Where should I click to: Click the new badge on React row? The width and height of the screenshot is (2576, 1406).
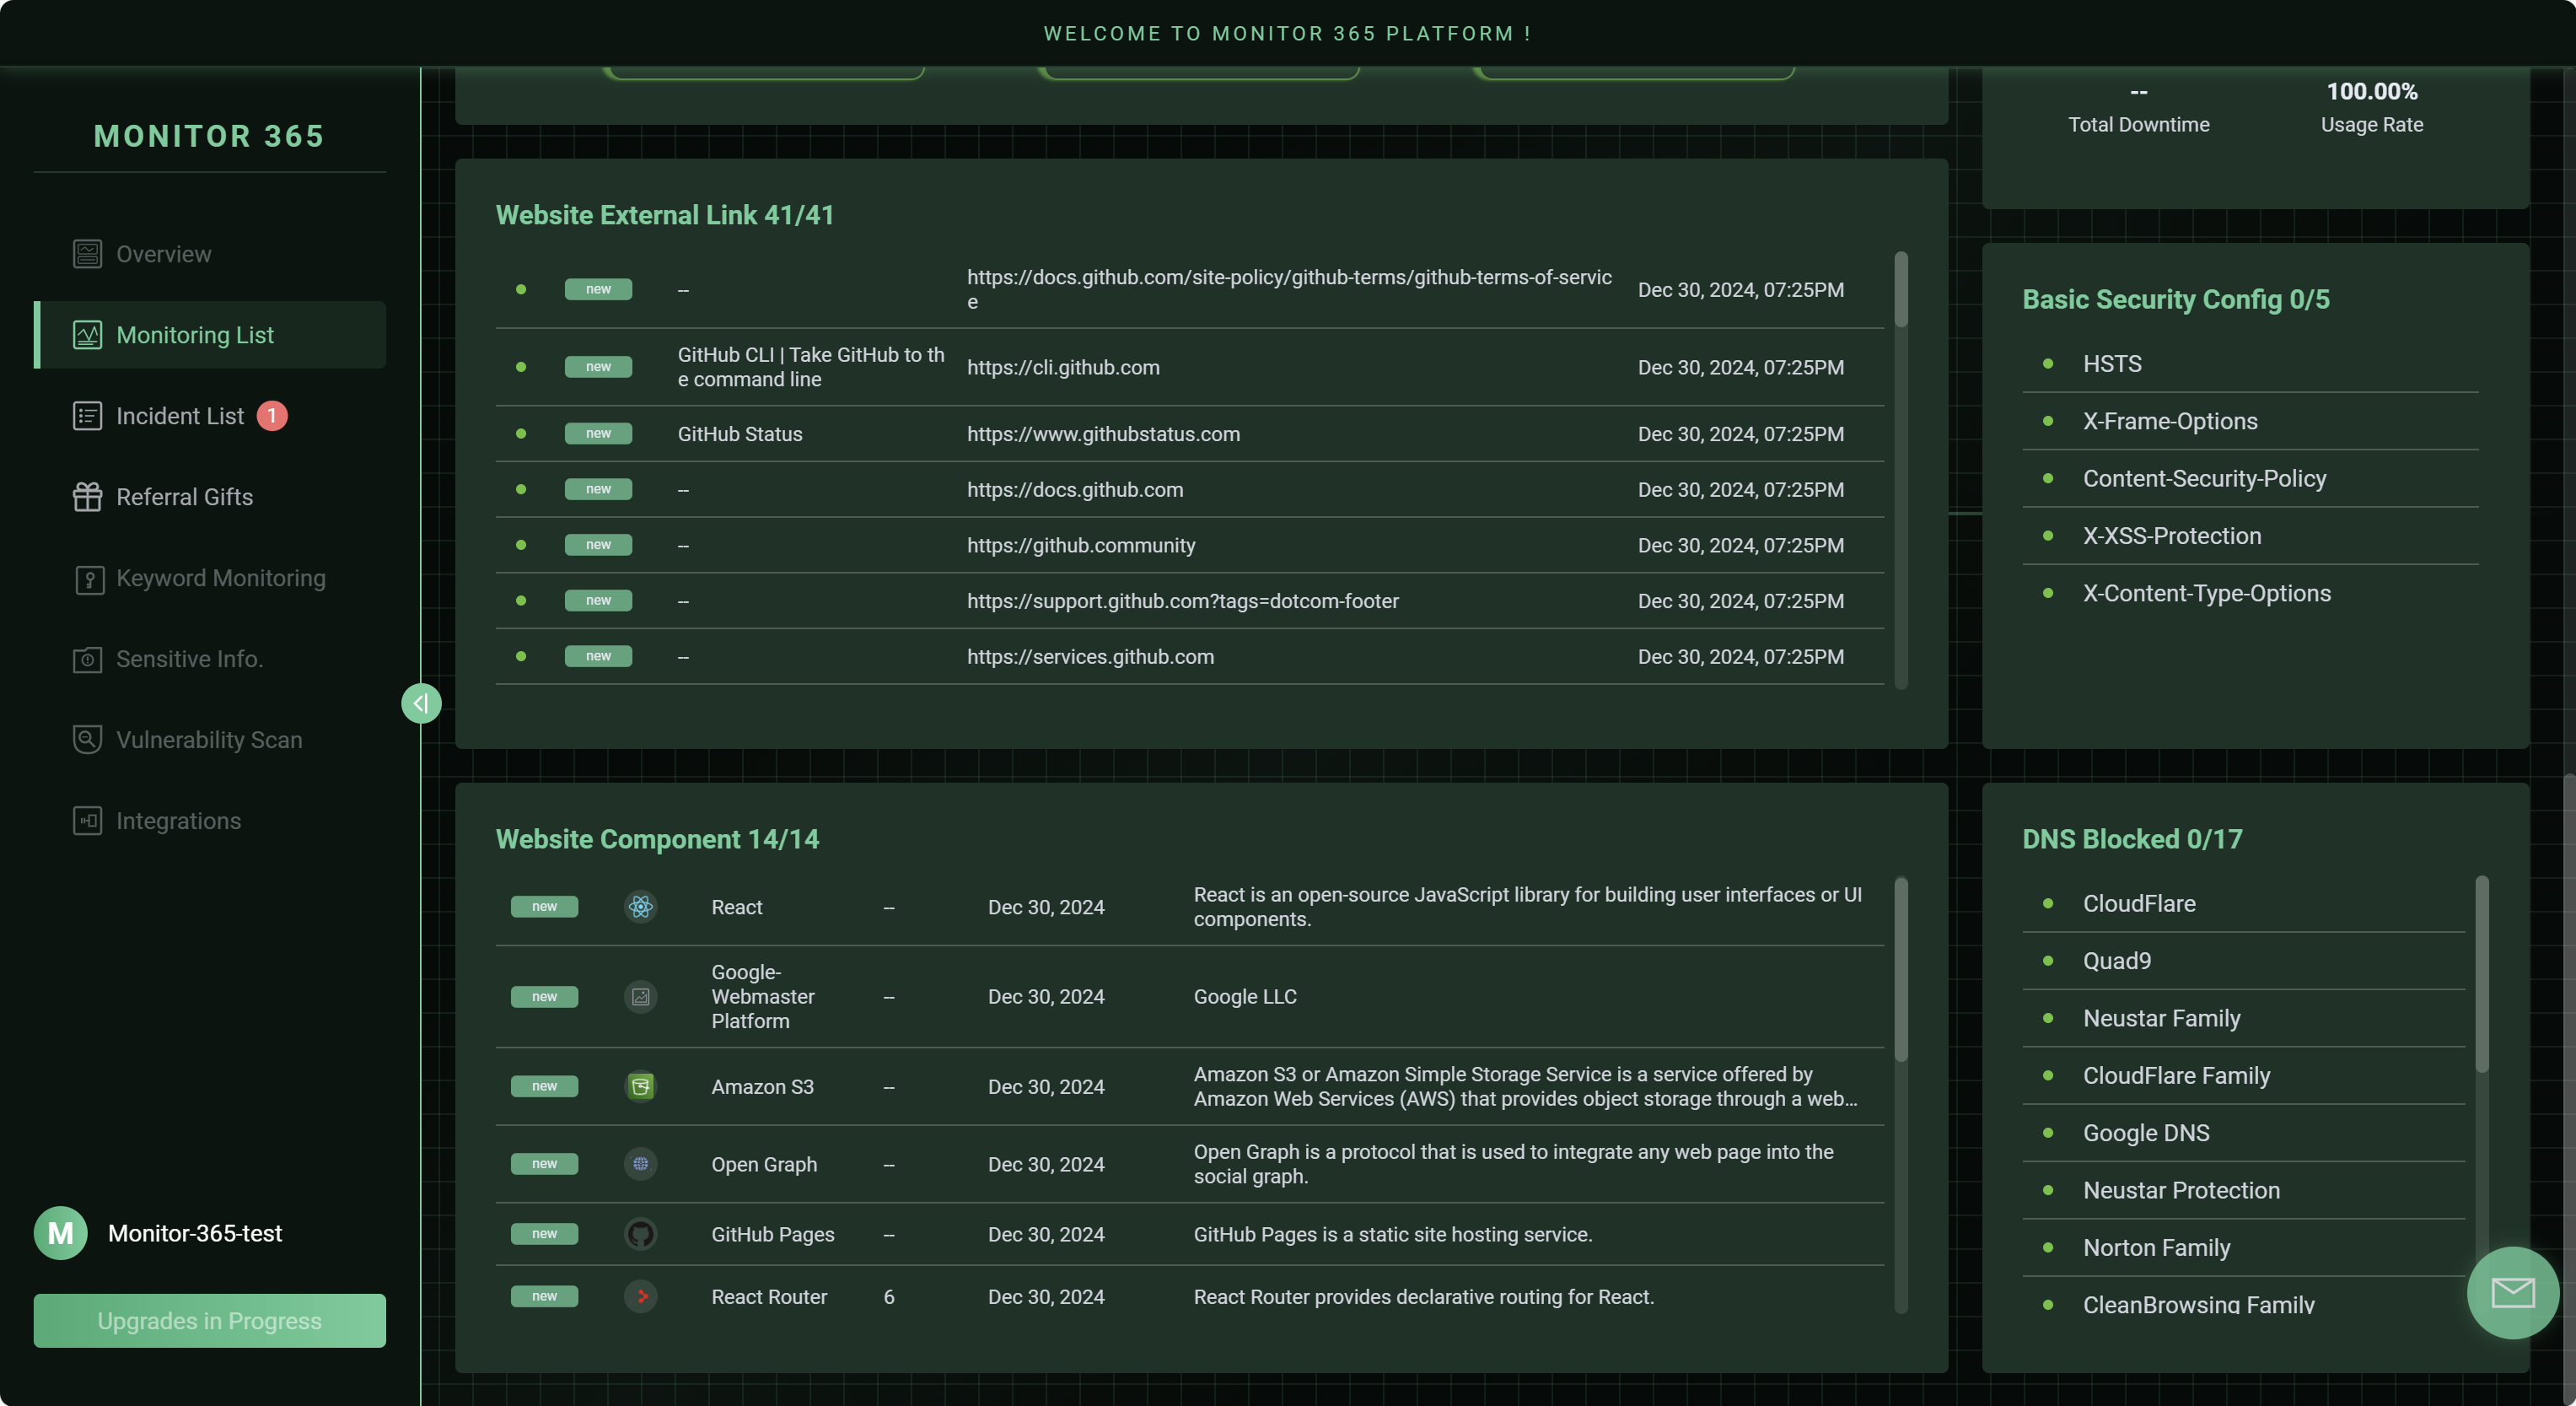coord(544,907)
